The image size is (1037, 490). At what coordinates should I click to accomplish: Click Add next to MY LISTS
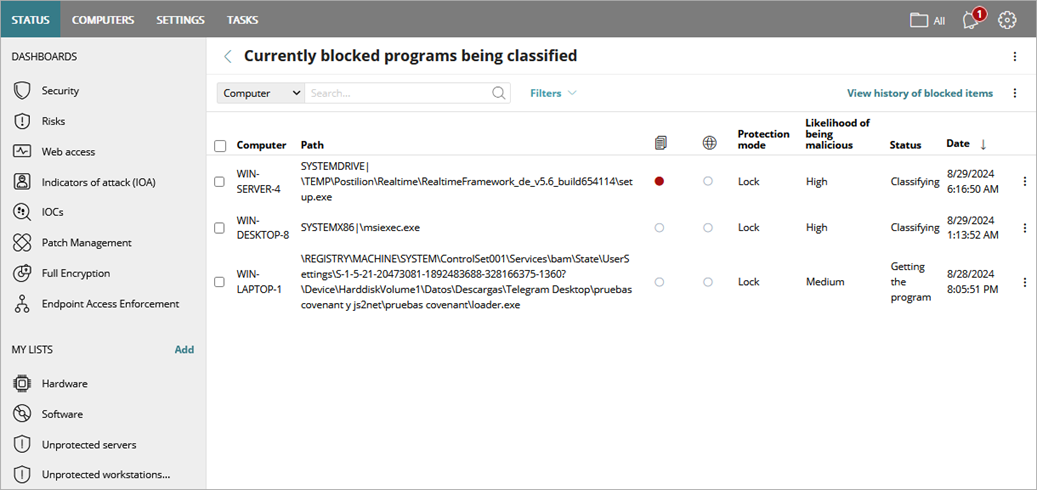click(184, 350)
